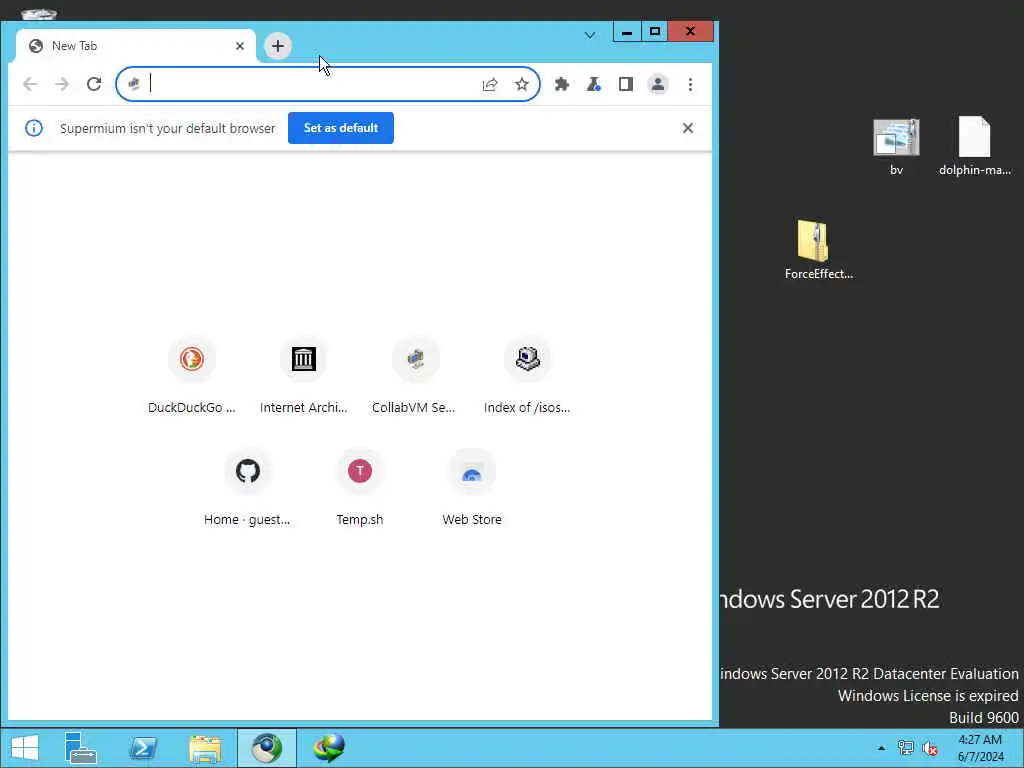1024x768 pixels.
Task: Go back to the previous page
Action: pyautogui.click(x=30, y=84)
